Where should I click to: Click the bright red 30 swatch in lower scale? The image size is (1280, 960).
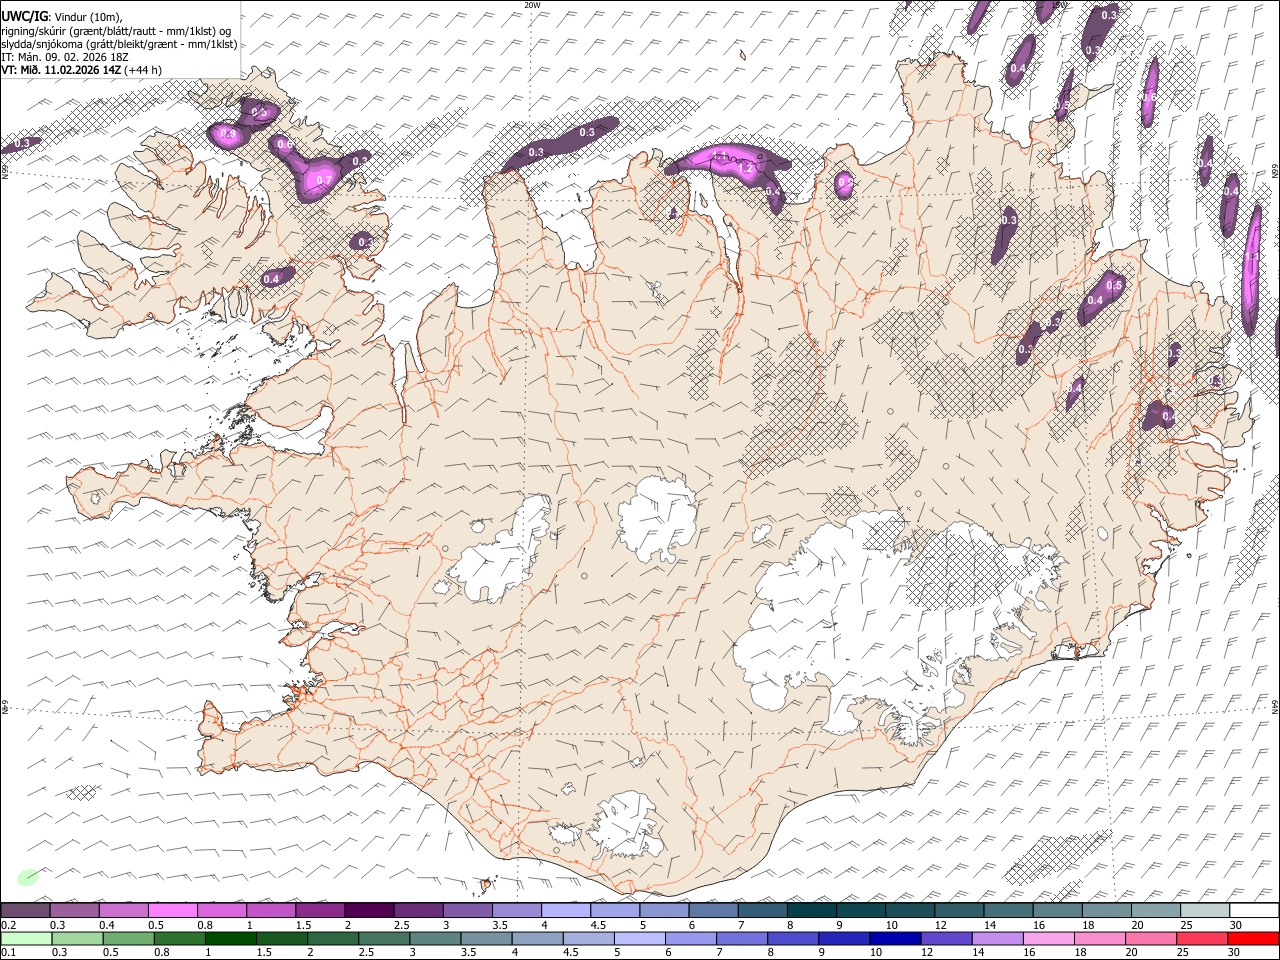(1252, 938)
